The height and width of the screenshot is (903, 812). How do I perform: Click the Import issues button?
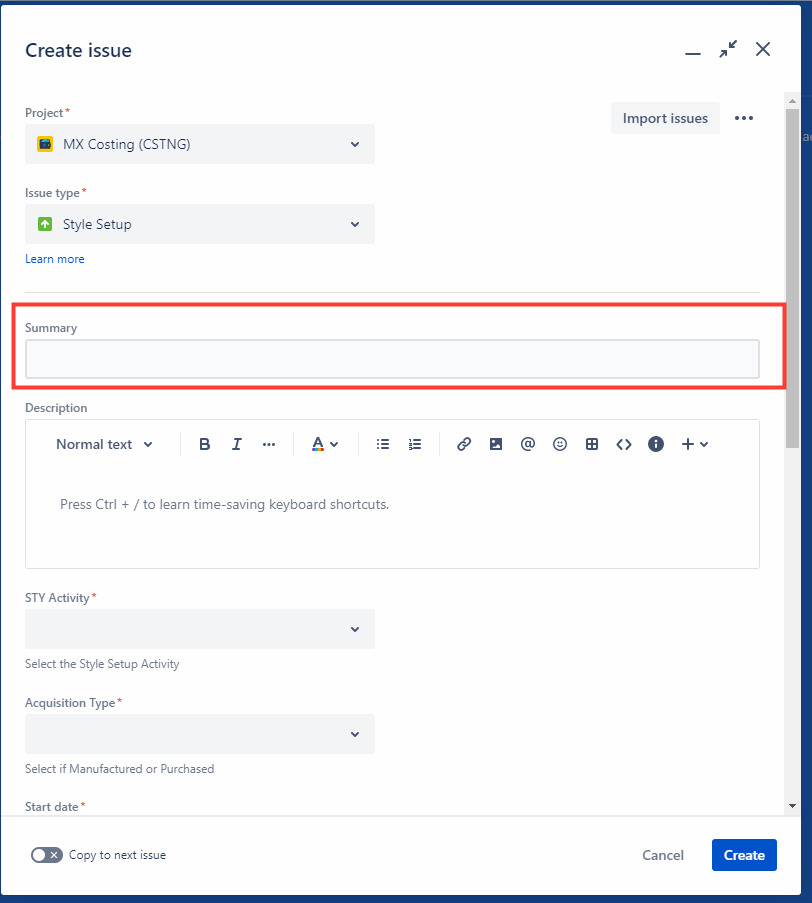tap(665, 118)
